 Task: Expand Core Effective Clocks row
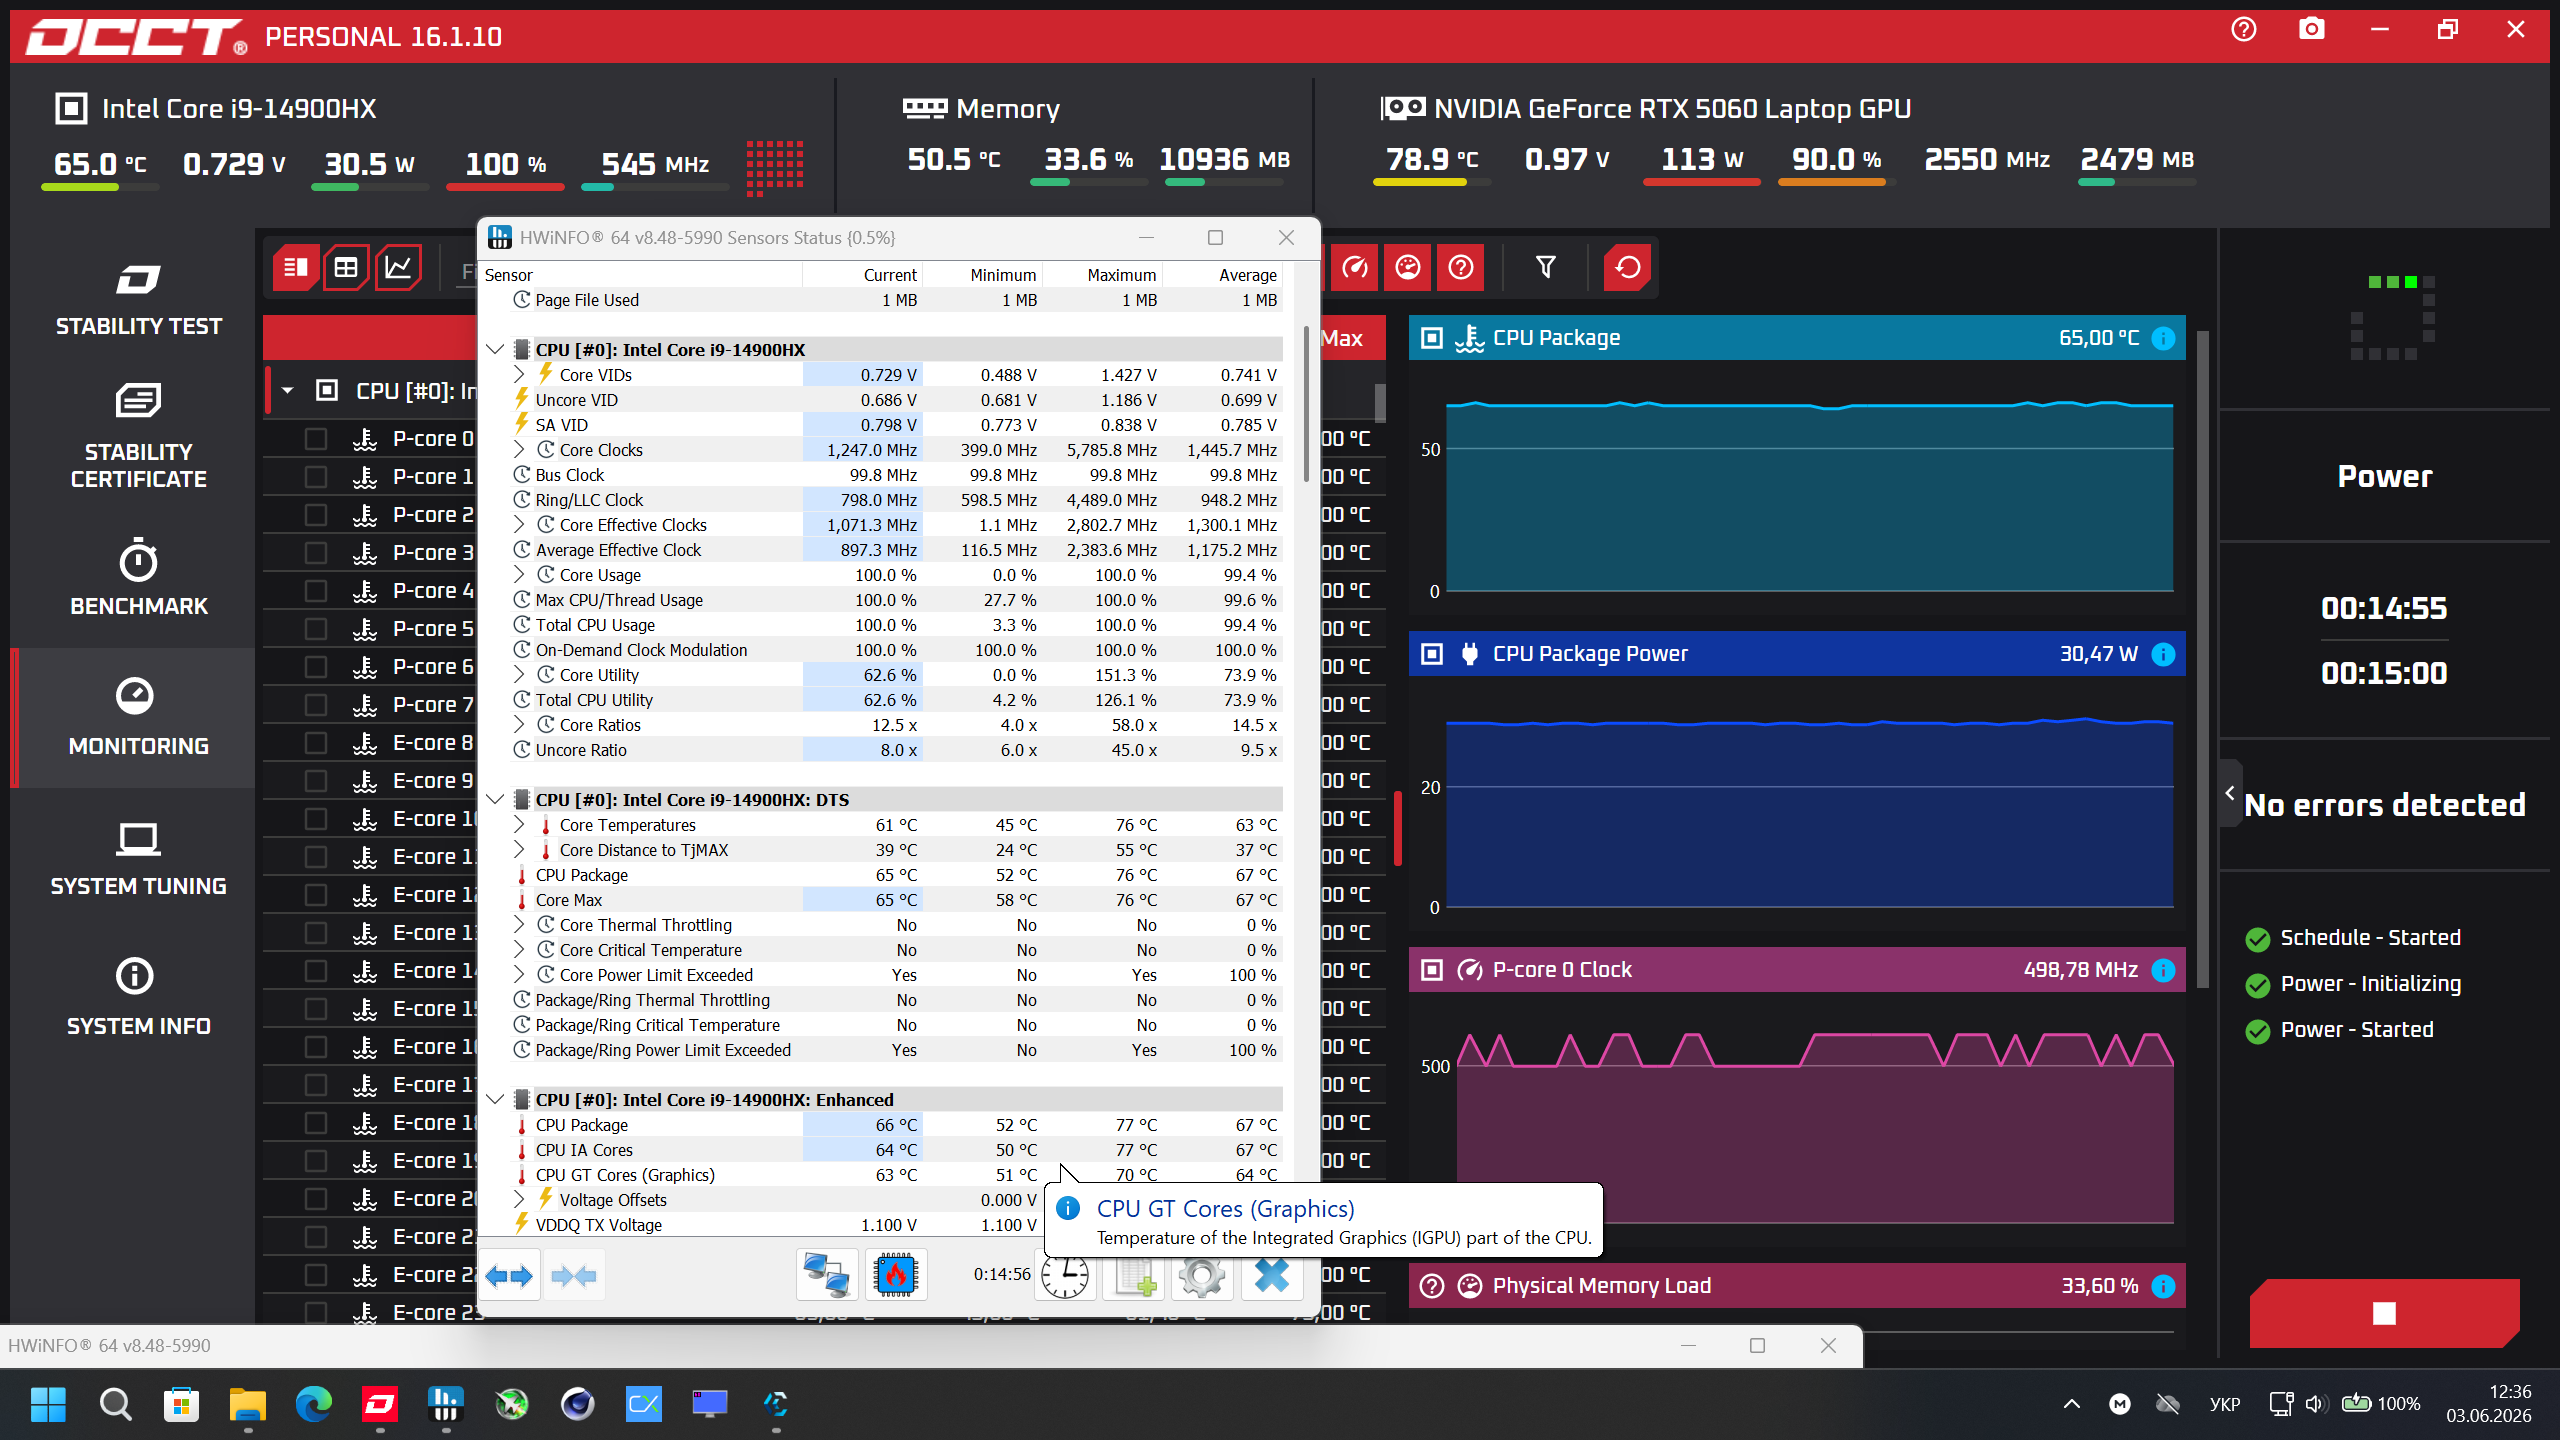519,525
